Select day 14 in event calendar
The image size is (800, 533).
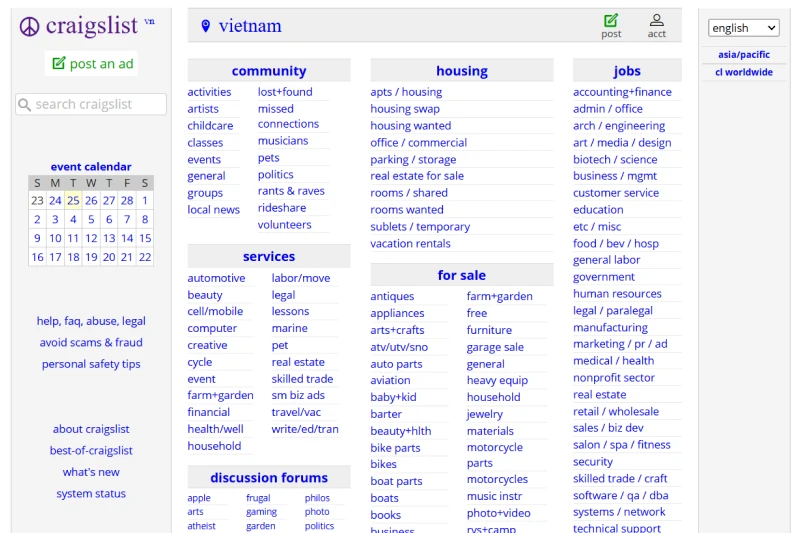pos(127,238)
